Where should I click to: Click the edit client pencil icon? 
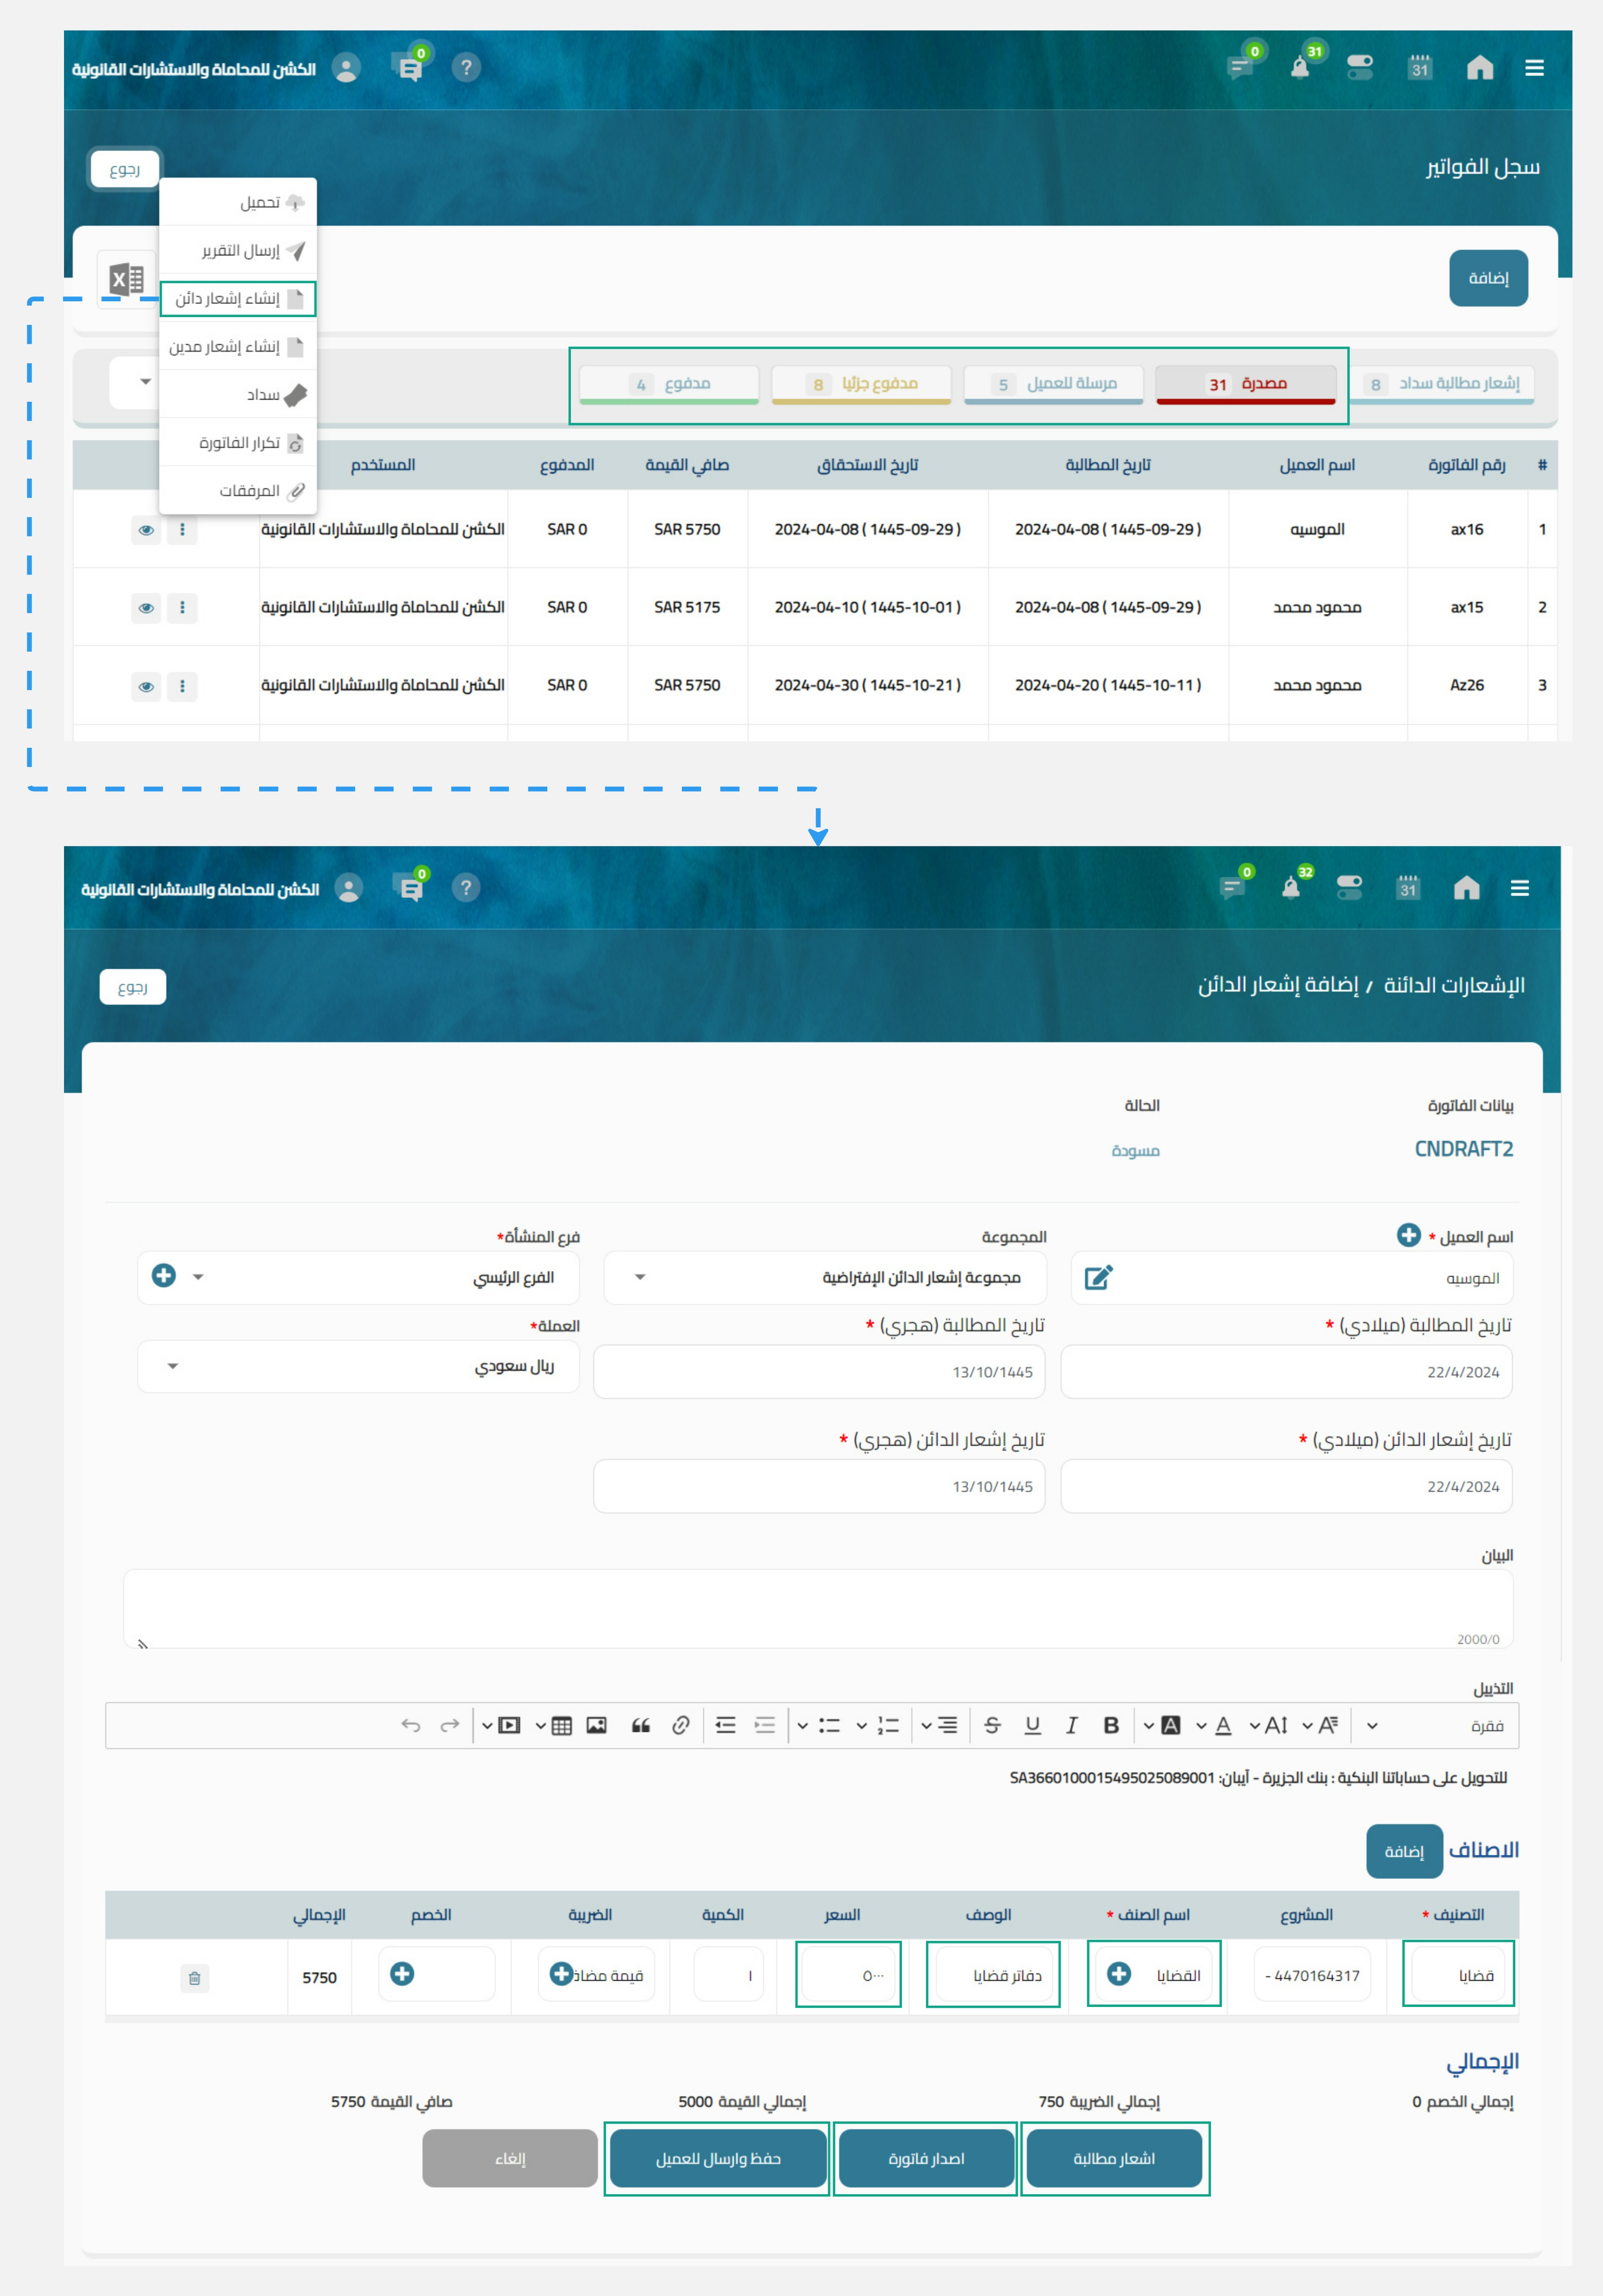(1098, 1277)
